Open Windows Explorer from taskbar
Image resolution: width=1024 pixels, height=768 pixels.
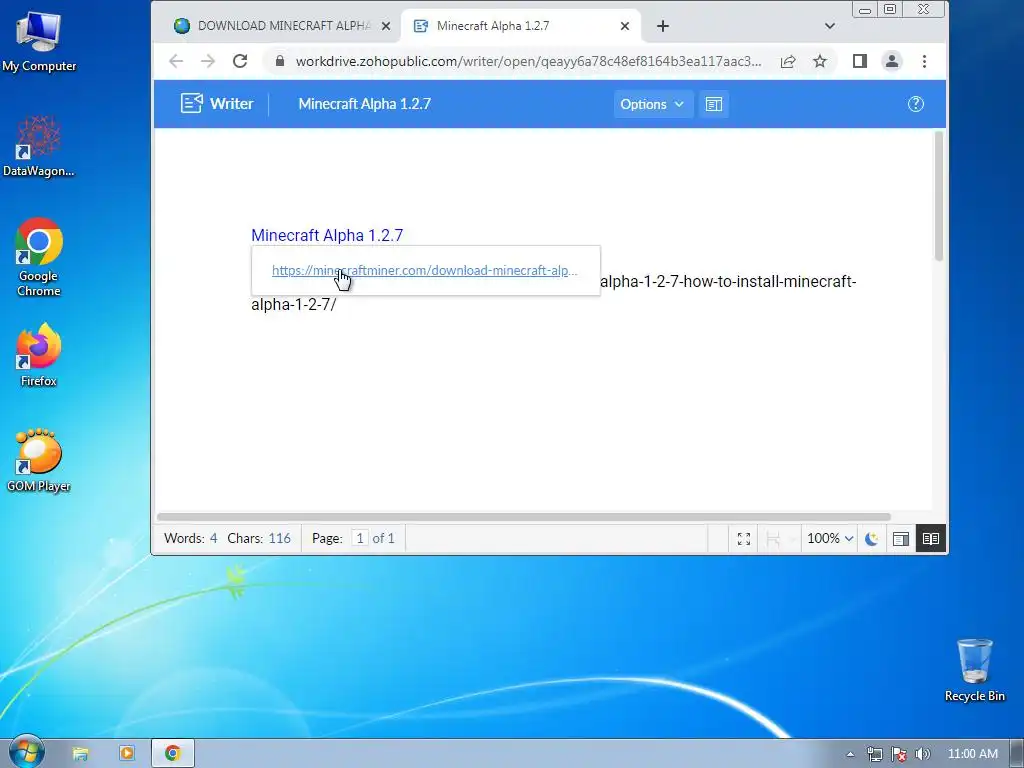[x=80, y=754]
